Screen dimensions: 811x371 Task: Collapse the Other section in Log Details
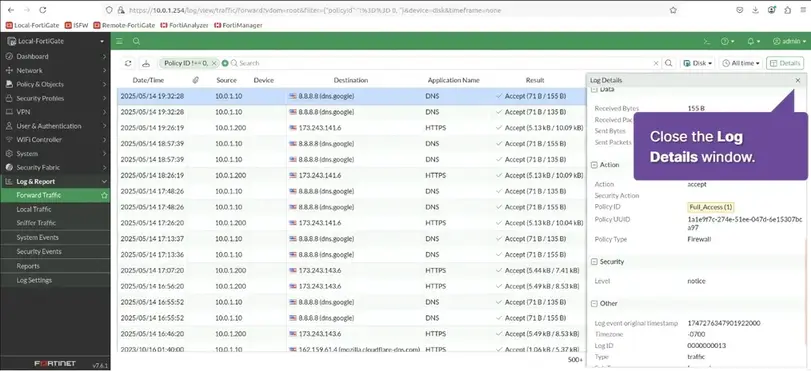[x=594, y=304]
